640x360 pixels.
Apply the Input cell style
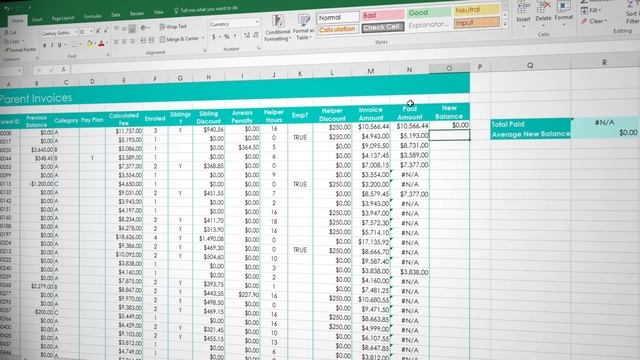pyautogui.click(x=476, y=22)
